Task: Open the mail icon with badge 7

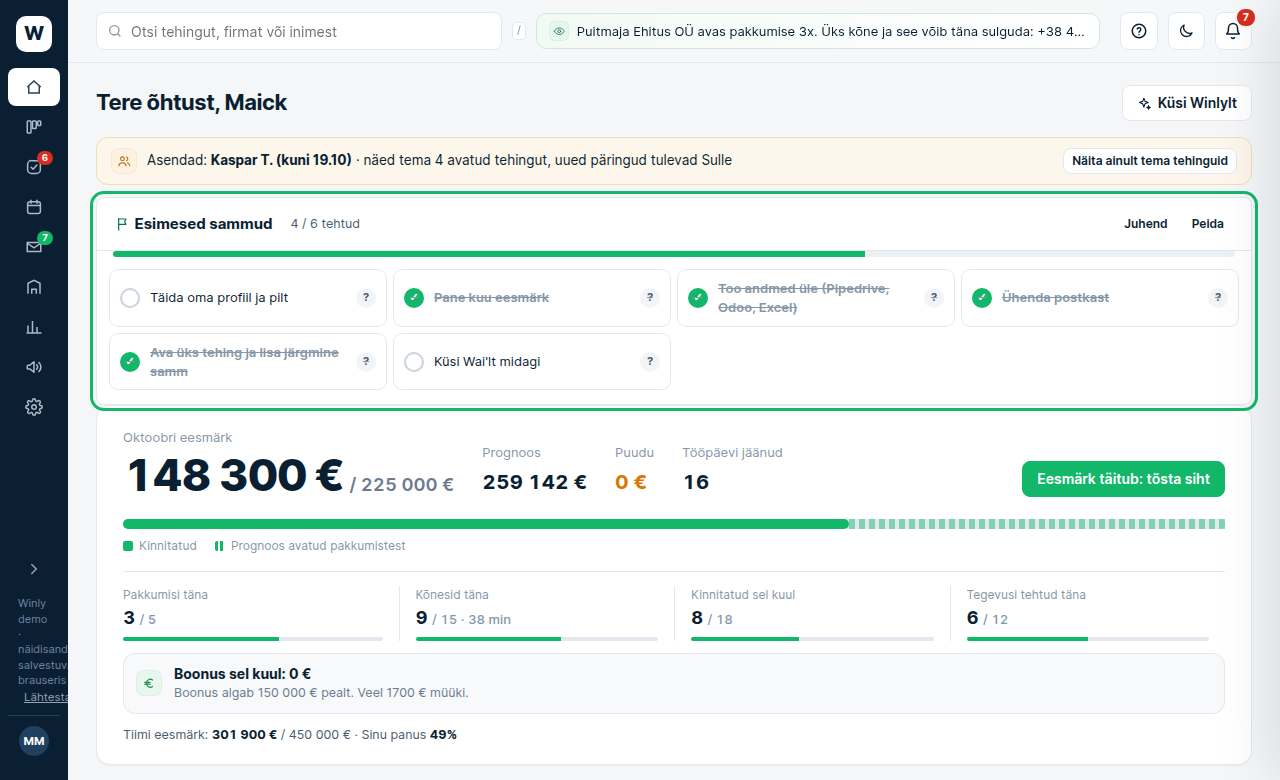Action: click(34, 247)
